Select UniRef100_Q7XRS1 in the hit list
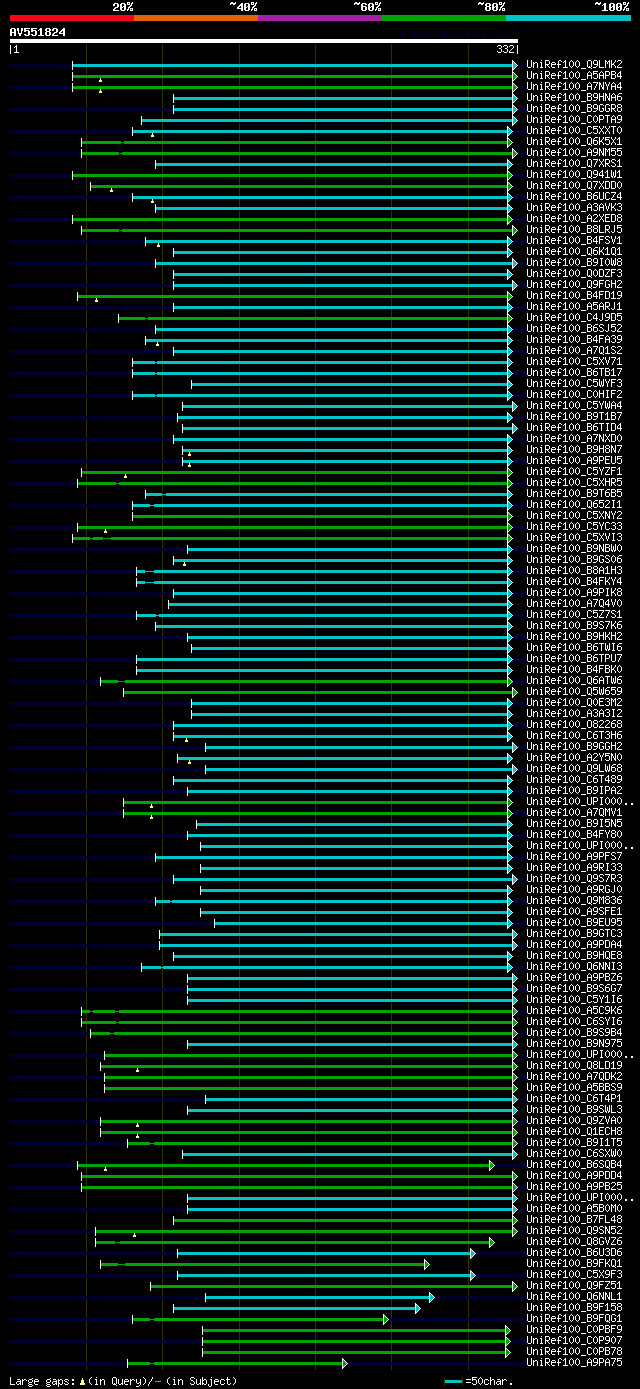This screenshot has height=1389, width=640. tap(574, 163)
